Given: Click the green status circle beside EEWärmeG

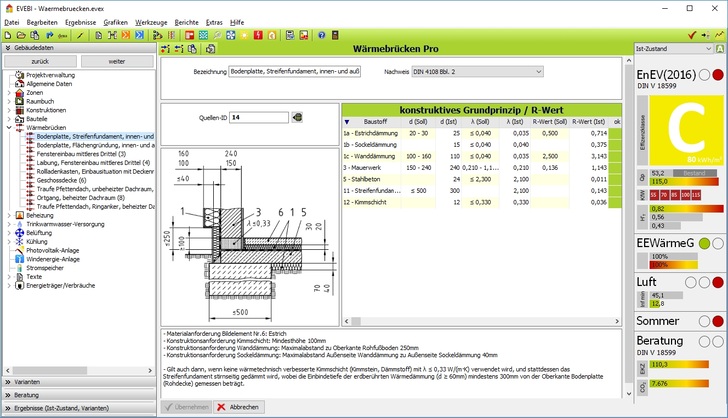Looking at the screenshot, I should tap(704, 243).
